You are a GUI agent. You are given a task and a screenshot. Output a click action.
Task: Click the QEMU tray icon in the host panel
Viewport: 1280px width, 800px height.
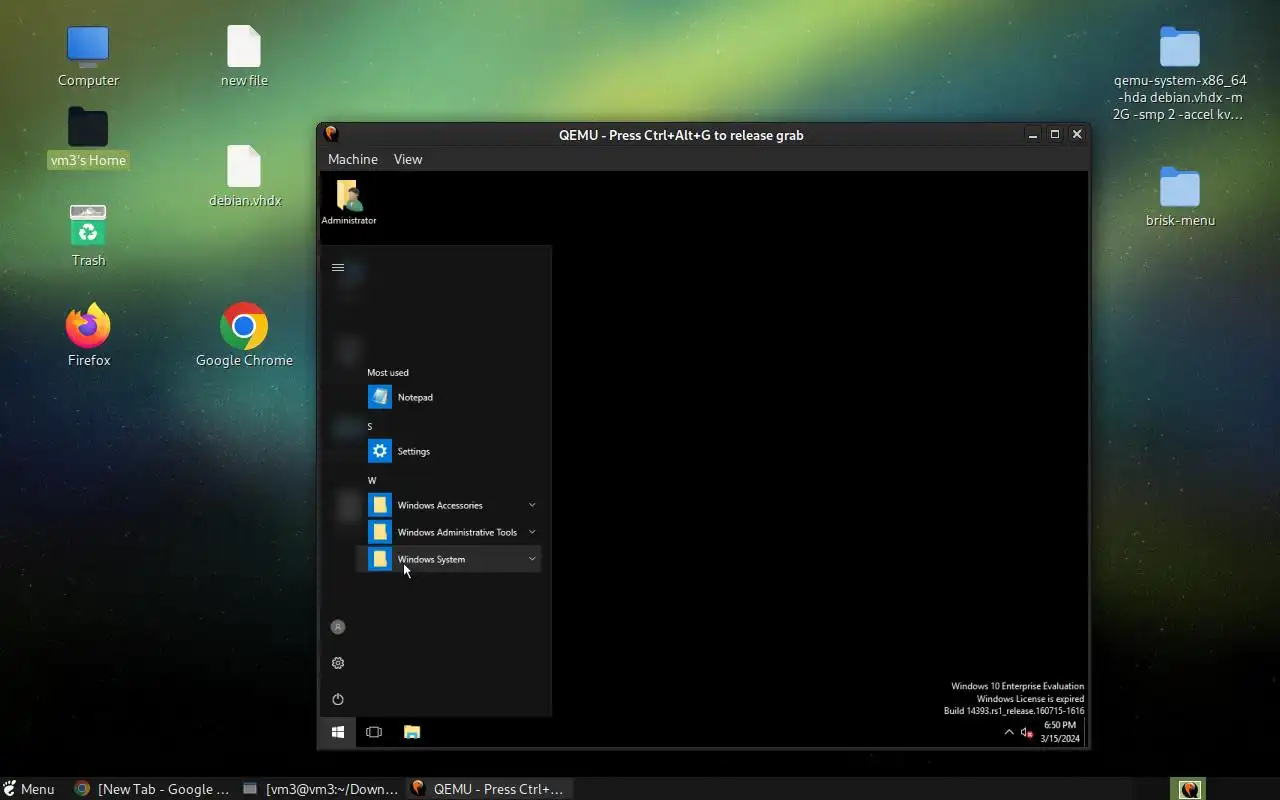[1189, 789]
